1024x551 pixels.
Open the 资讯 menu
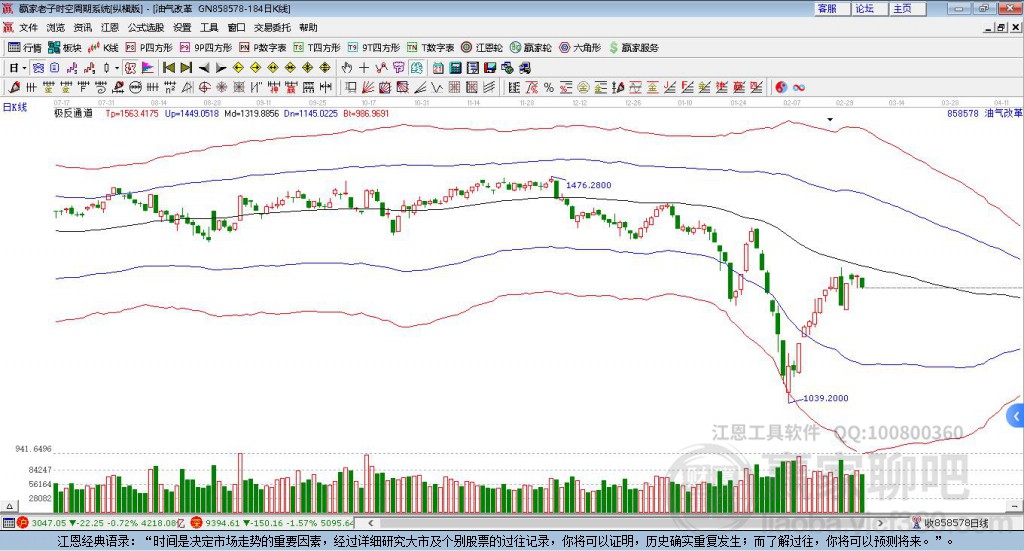pyautogui.click(x=83, y=27)
